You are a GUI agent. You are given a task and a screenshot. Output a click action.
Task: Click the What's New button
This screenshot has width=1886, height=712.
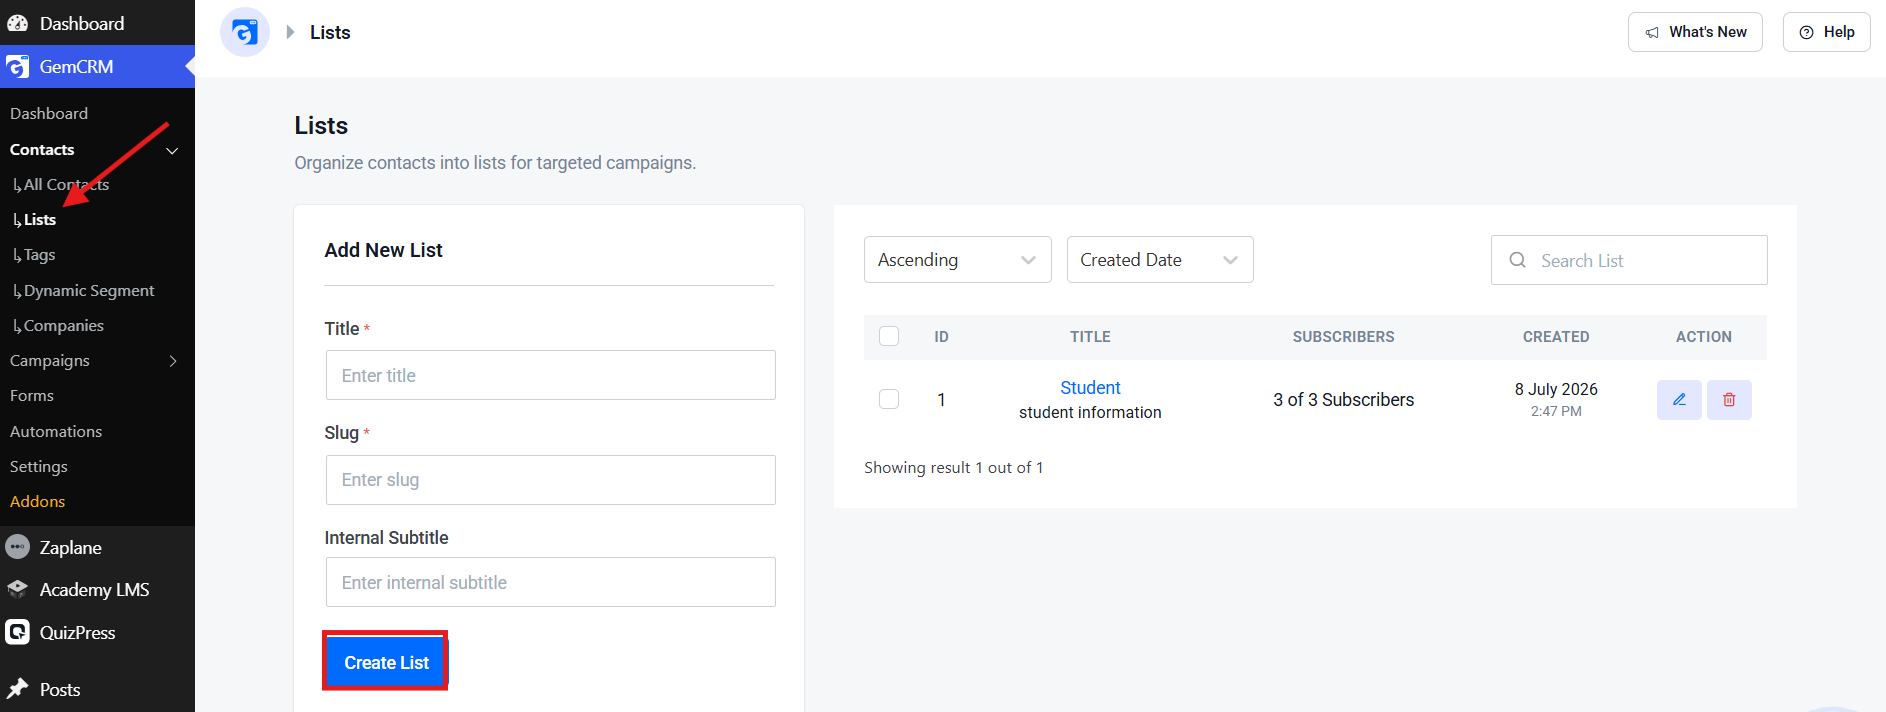pyautogui.click(x=1695, y=32)
